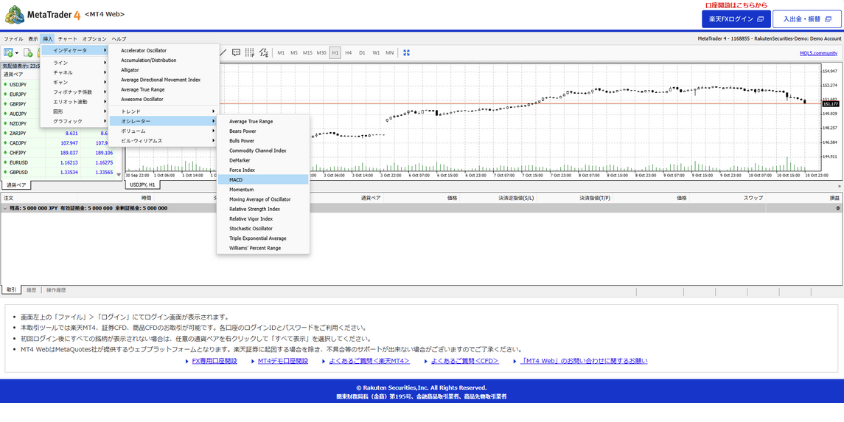This screenshot has width=844, height=422.
Task: Open the MQL5.community link
Action: coord(818,53)
